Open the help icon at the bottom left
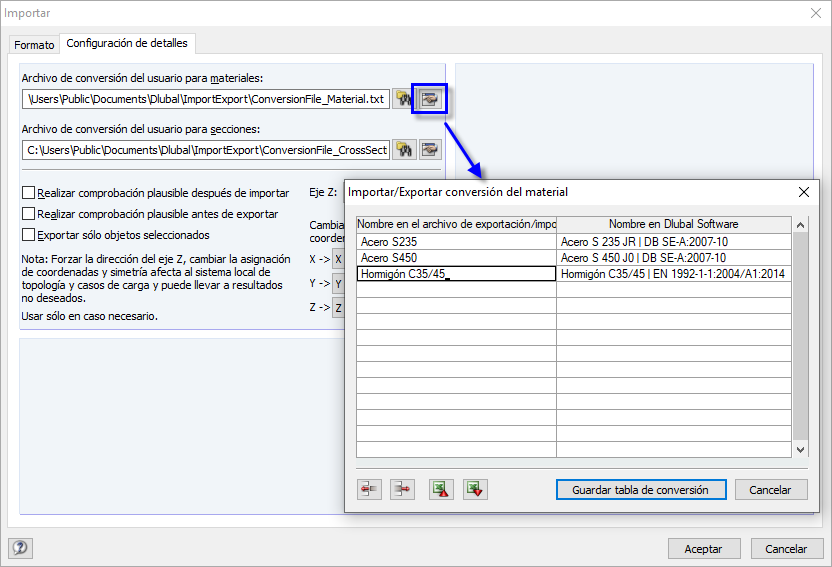This screenshot has height=567, width=832. (x=20, y=547)
